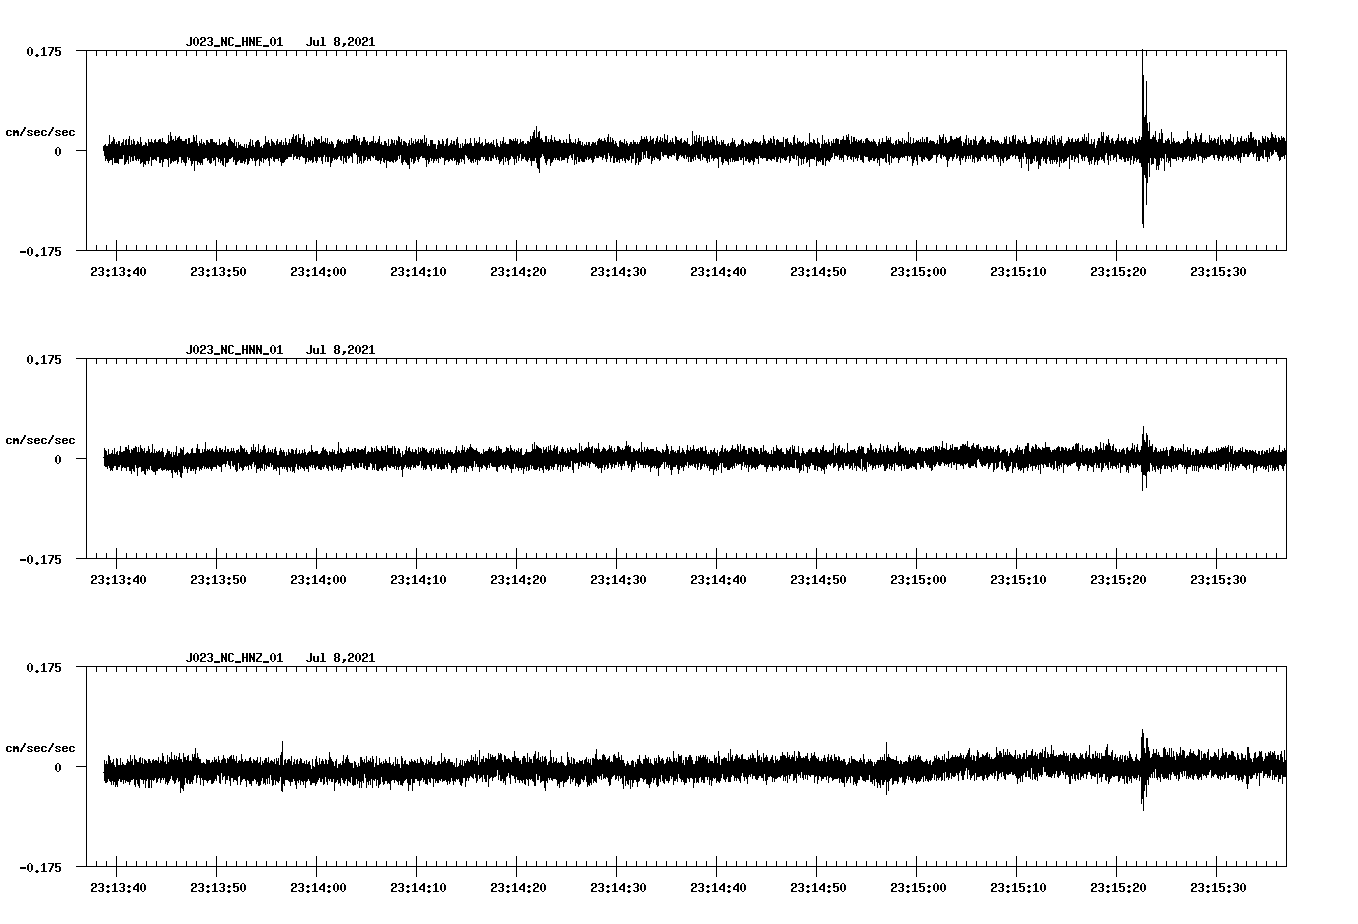Click the J023_NC_HNE_01 channel label
The image size is (1358, 924).
point(233,42)
